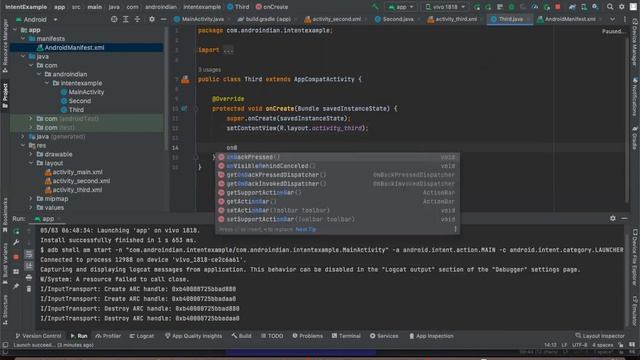Hide the Project panel with minus icon

[x=163, y=19]
